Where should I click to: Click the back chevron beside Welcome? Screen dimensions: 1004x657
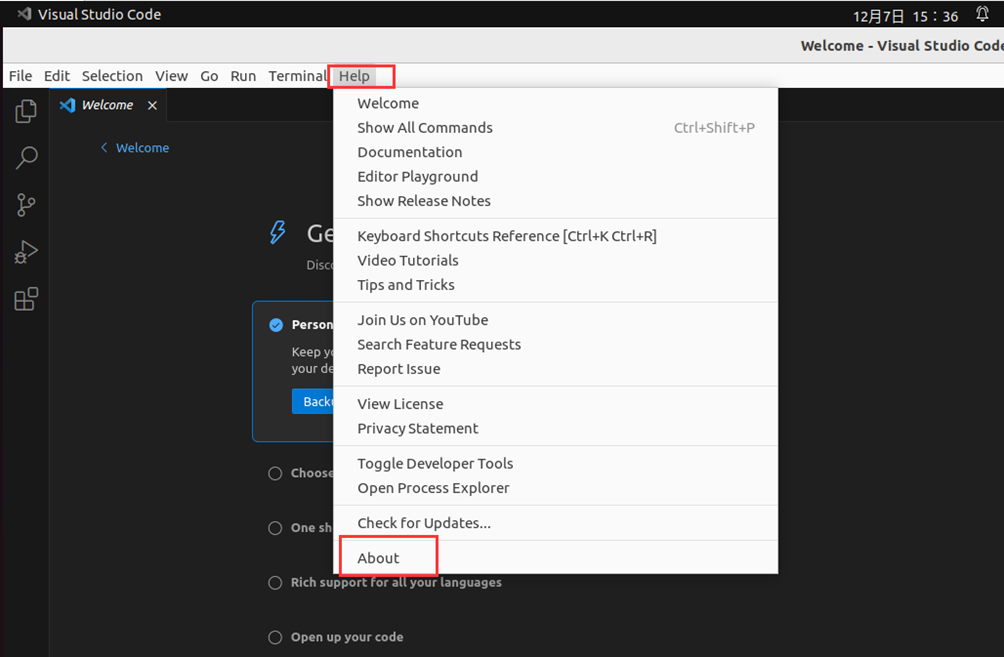(104, 148)
